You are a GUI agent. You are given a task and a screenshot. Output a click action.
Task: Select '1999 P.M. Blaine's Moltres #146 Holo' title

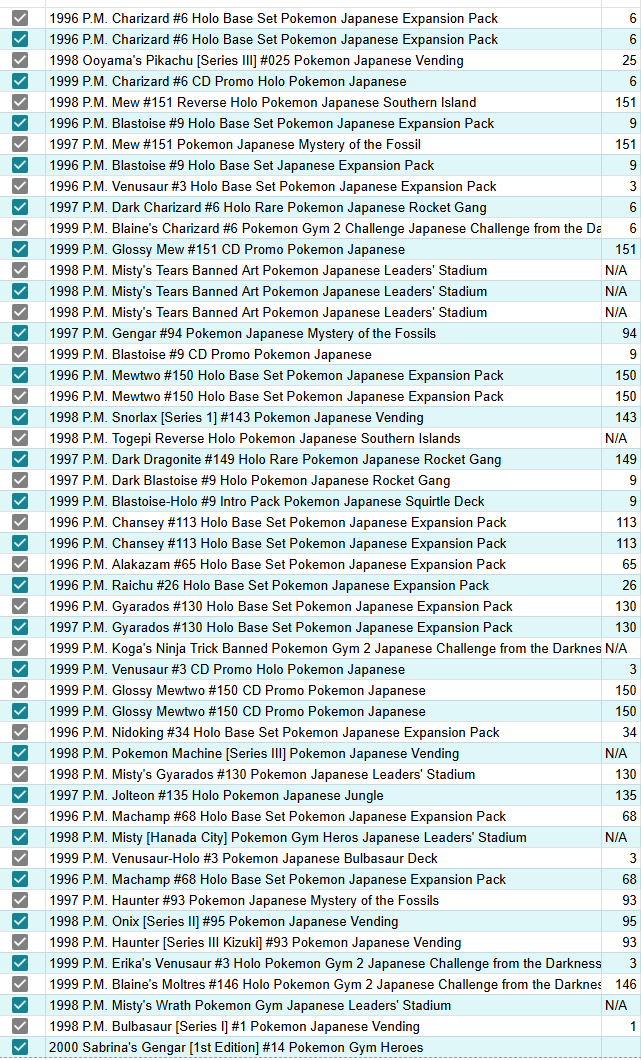pos(325,984)
